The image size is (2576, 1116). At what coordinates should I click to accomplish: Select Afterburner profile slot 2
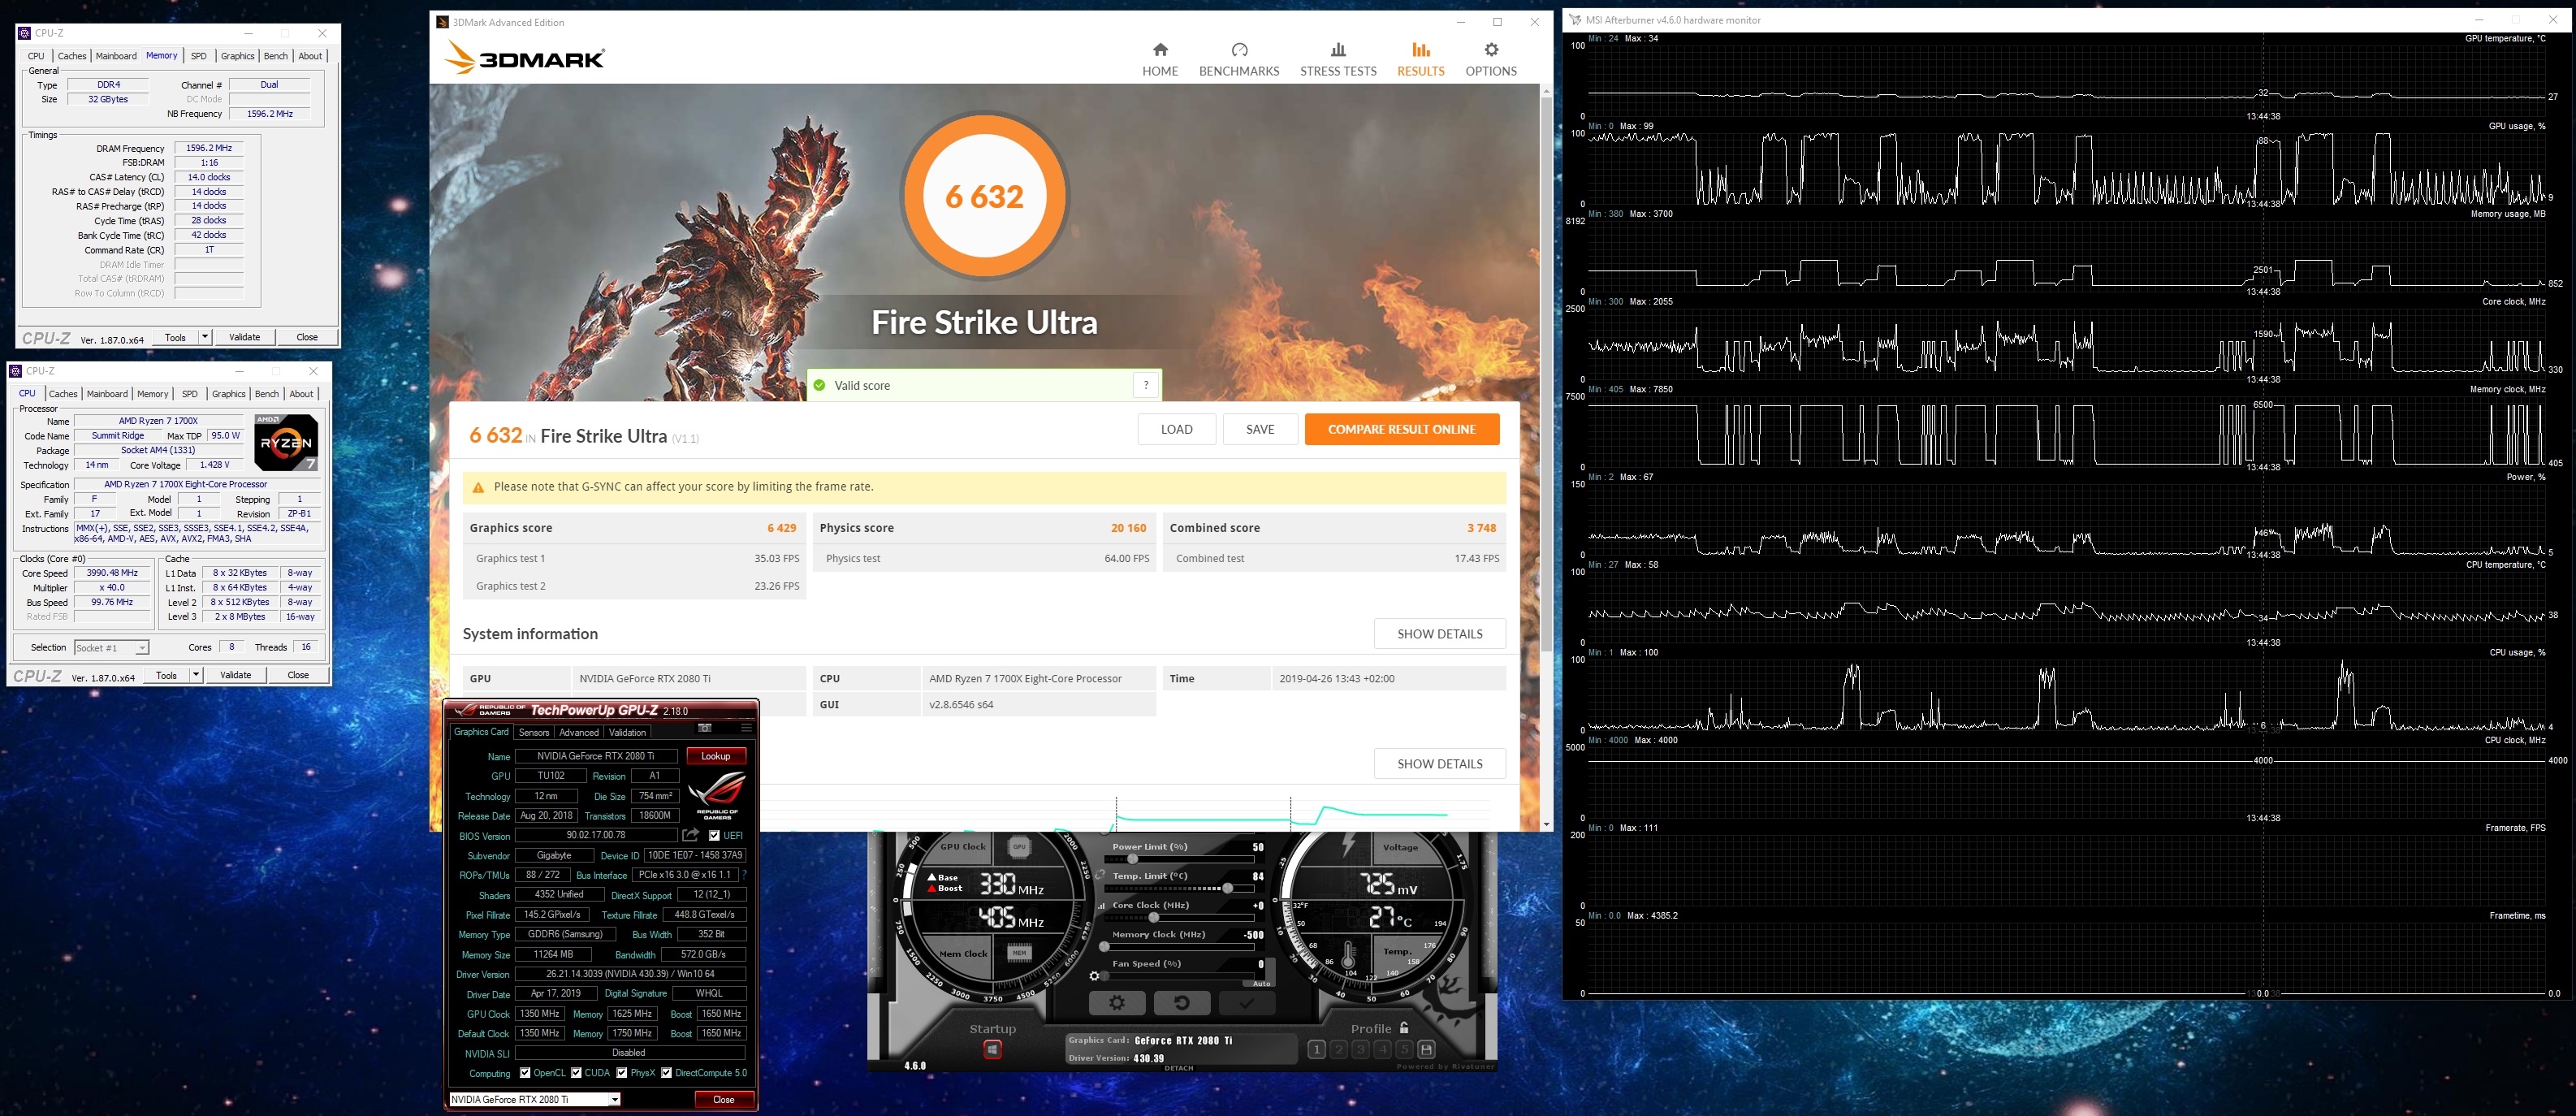pyautogui.click(x=1339, y=1050)
